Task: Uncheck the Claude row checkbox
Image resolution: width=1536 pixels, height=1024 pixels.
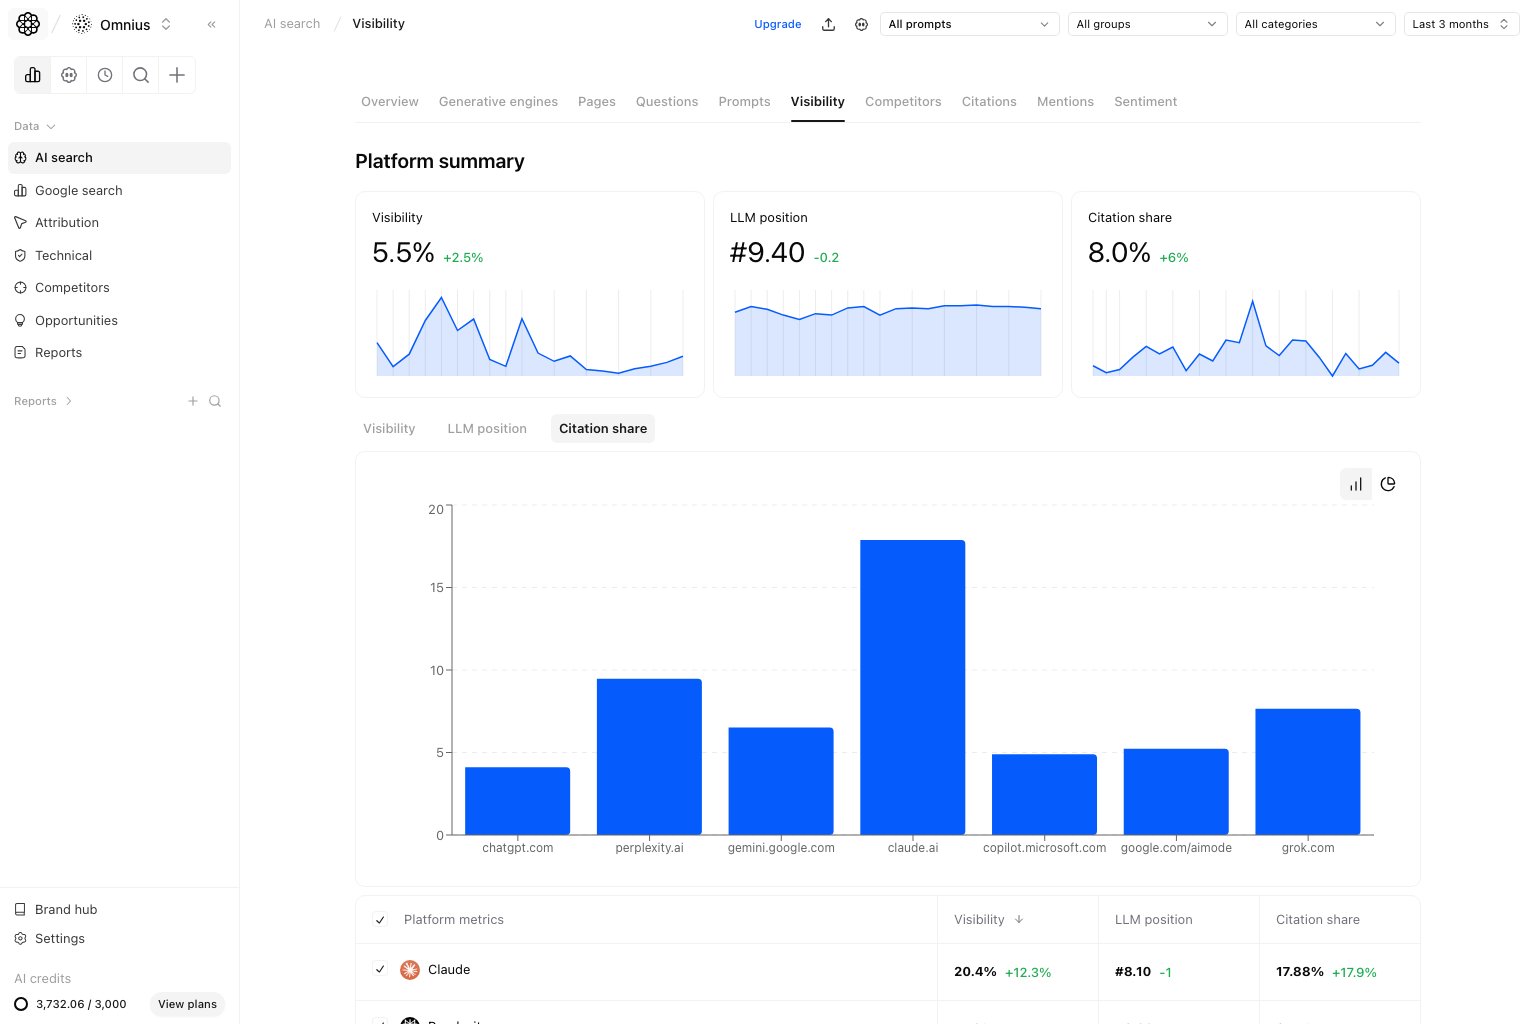Action: (380, 969)
